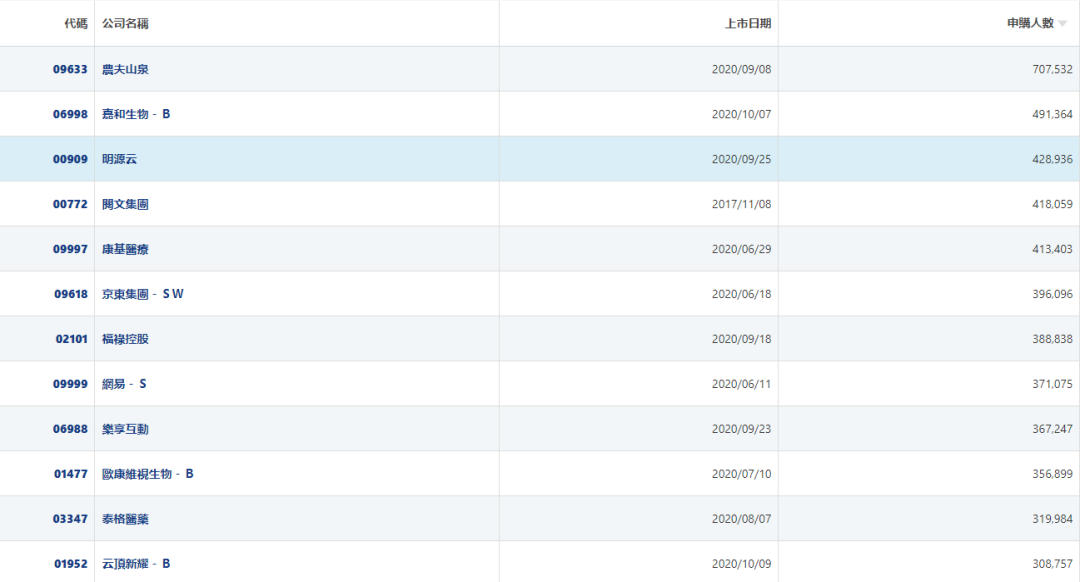
Task: Open company link 福祿控股
Action: (x=125, y=339)
